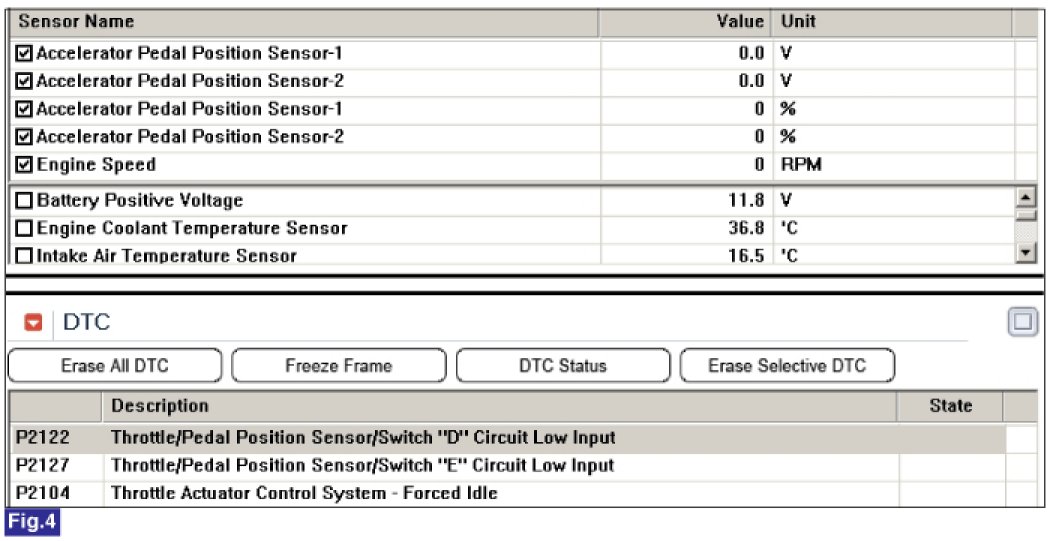Click the Description column header
Screen dimensions: 1050x541
pos(500,406)
